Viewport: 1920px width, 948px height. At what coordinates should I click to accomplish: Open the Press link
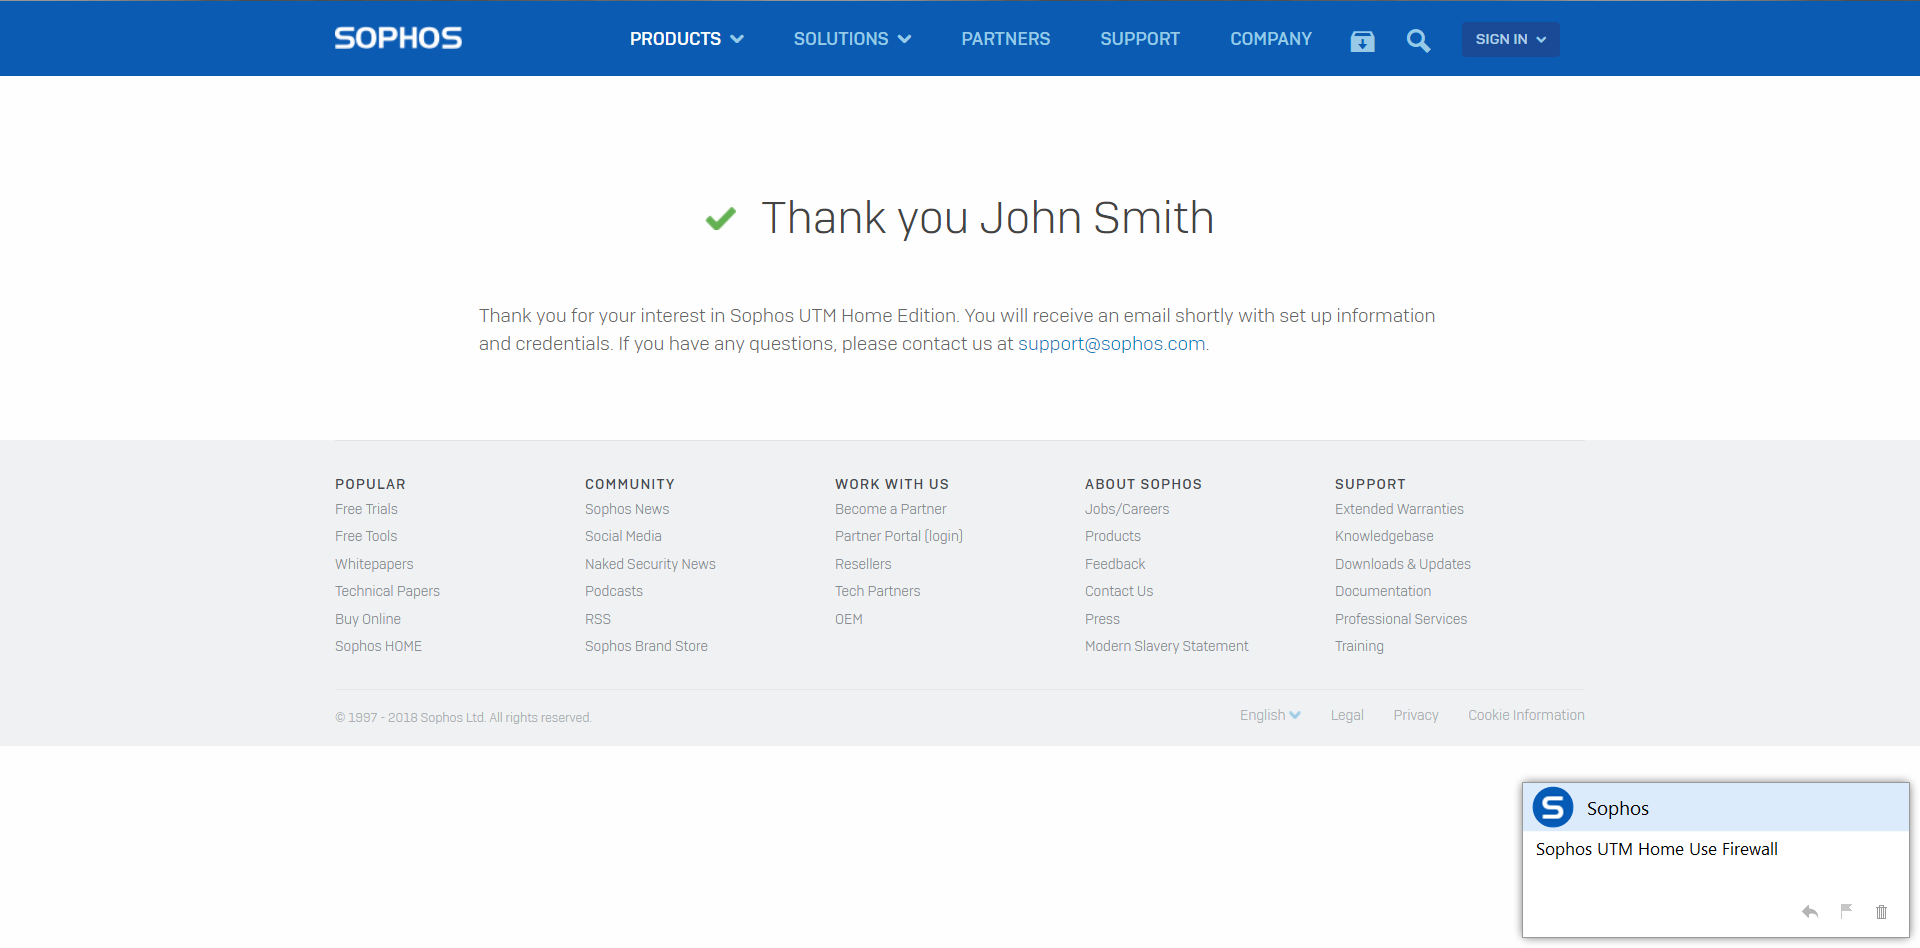click(1102, 619)
